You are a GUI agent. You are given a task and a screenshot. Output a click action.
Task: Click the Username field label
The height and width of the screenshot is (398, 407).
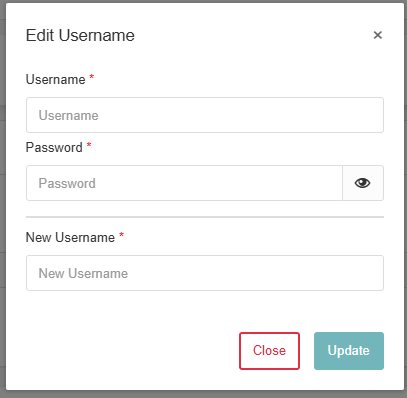click(x=56, y=80)
